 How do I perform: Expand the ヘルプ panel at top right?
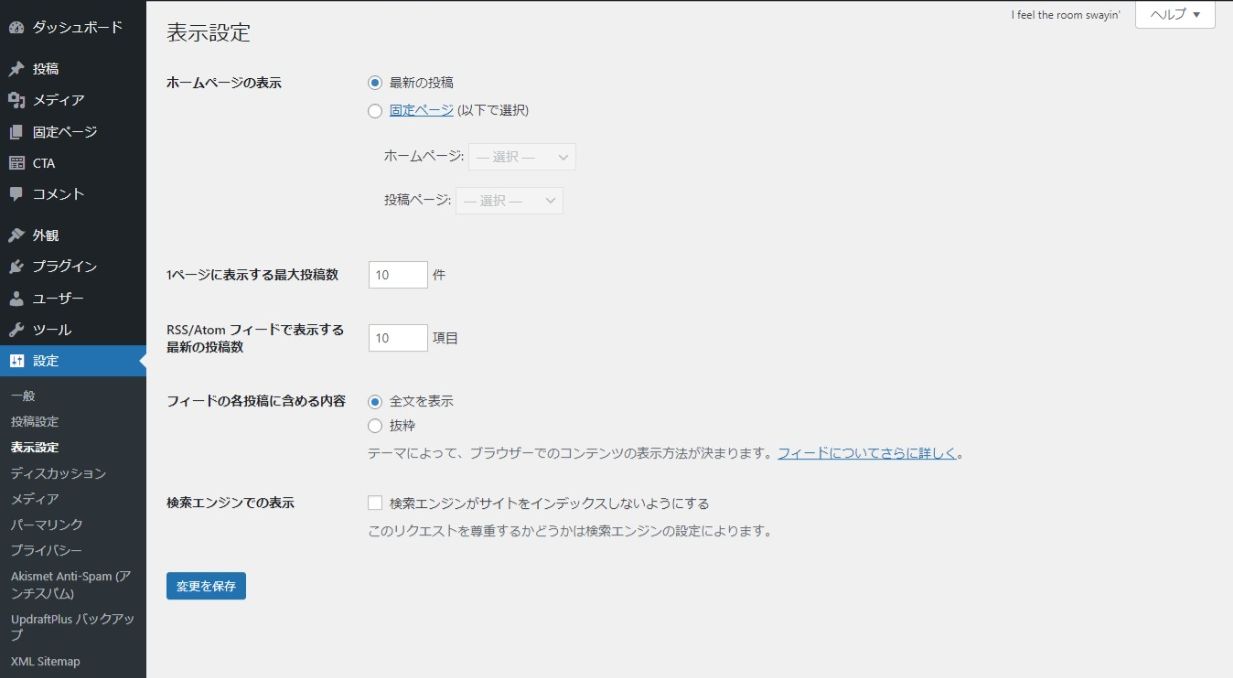(x=1175, y=15)
